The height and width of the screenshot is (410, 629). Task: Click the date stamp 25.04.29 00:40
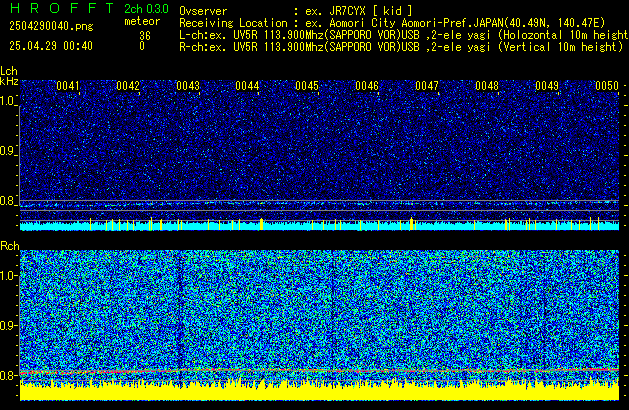tap(51, 46)
